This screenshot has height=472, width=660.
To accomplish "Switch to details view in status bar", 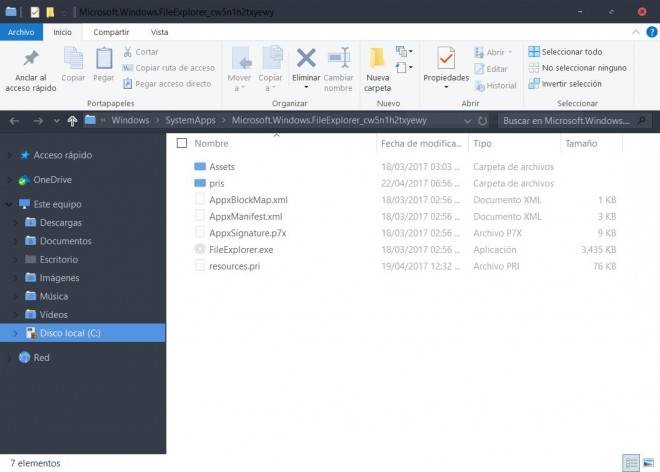I will [x=631, y=463].
